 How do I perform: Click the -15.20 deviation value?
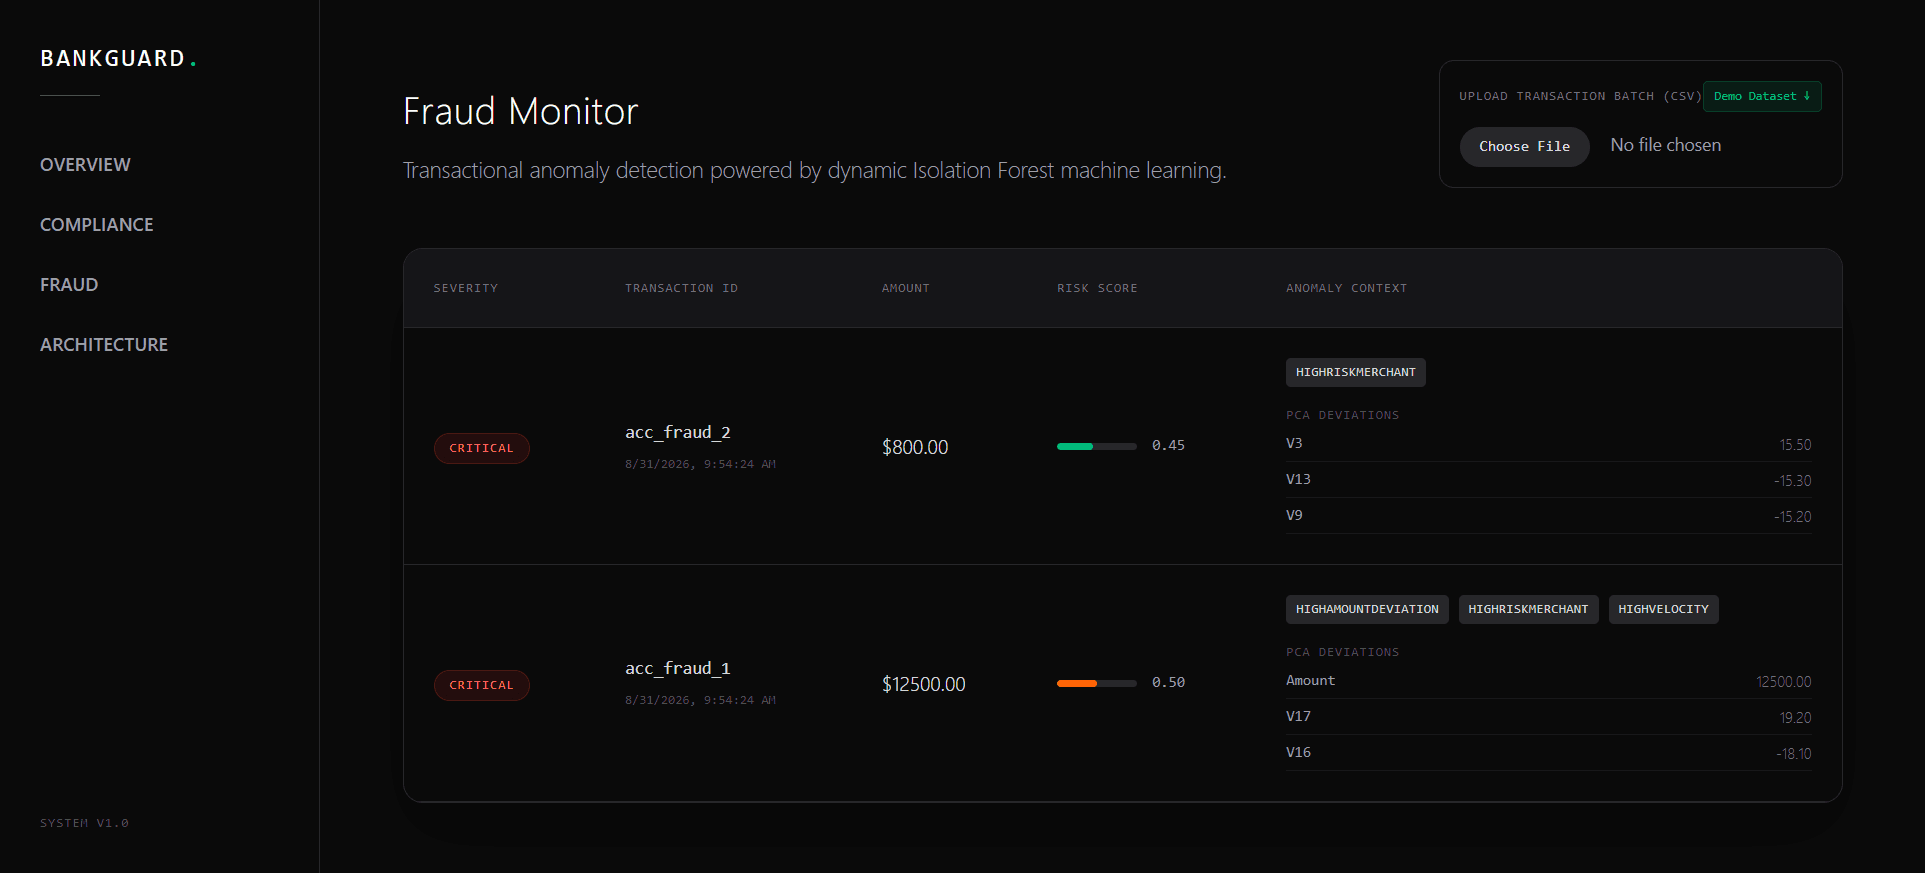(1792, 517)
